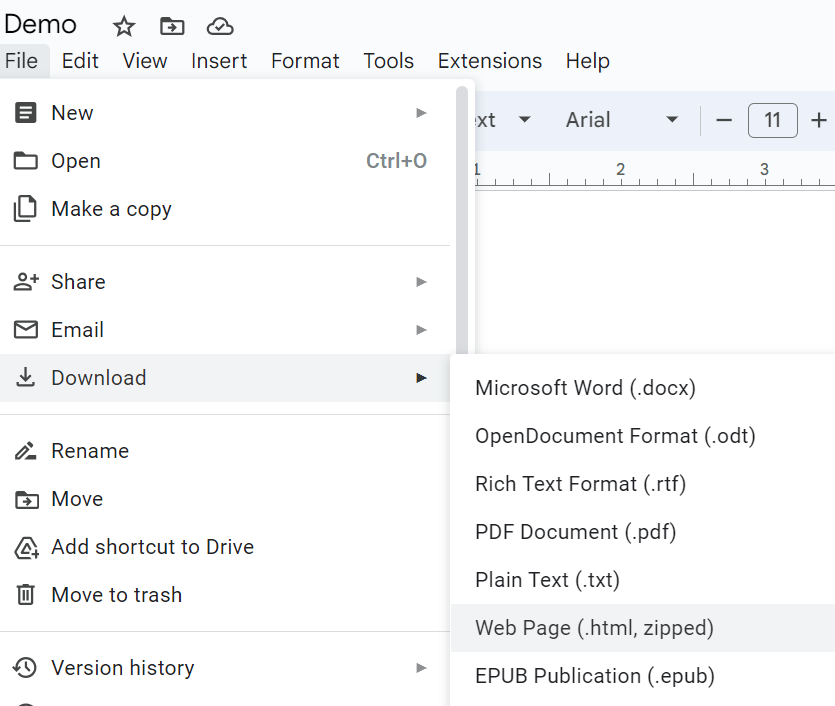
Task: Click the Rename pencil icon
Action: (x=25, y=451)
